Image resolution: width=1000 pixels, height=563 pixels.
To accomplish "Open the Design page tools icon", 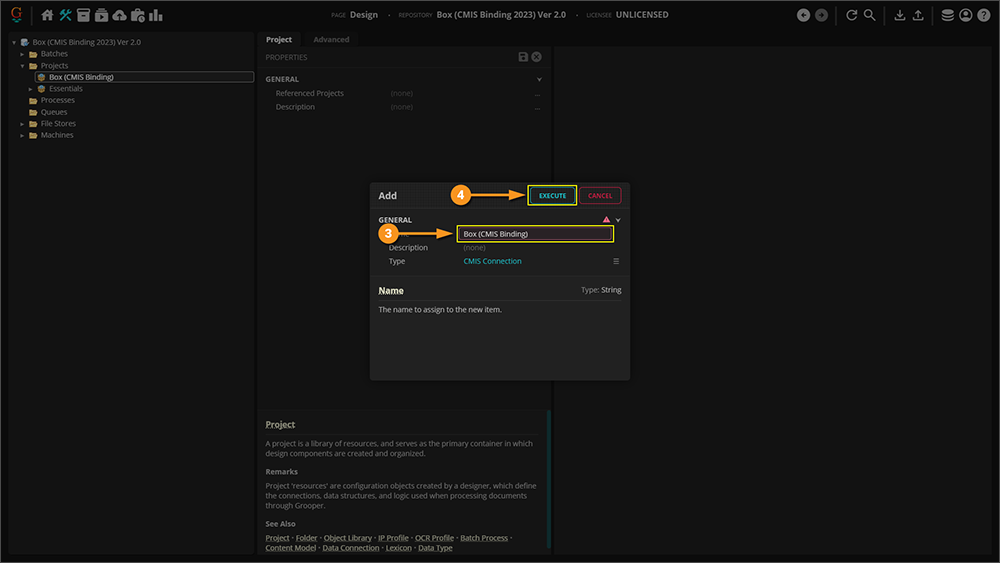I will [65, 15].
